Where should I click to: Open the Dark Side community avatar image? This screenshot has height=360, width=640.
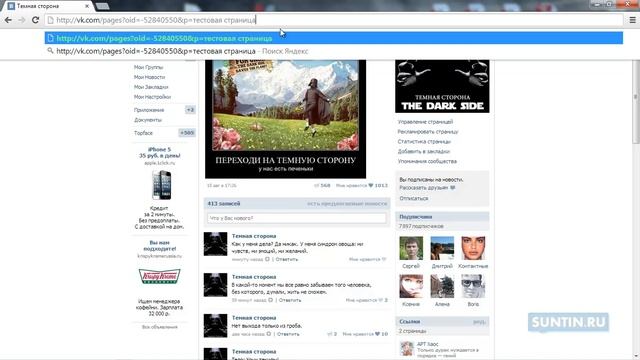coord(442,86)
